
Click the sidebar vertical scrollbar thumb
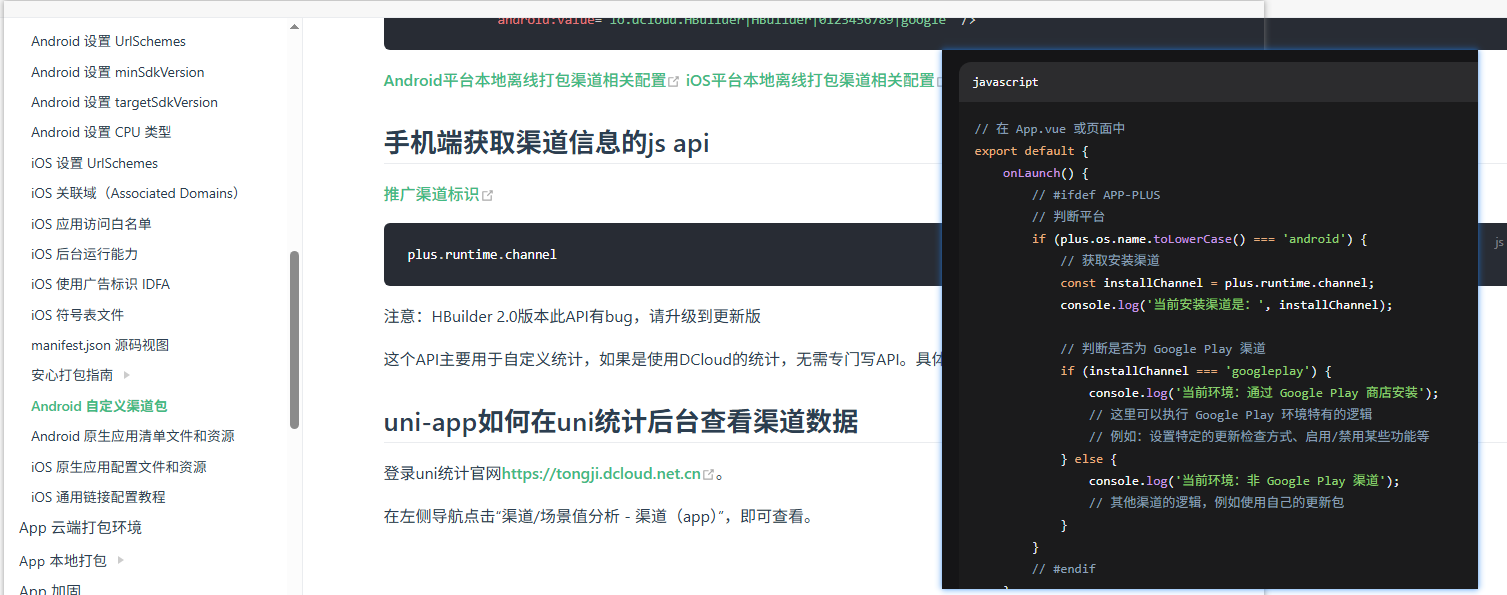[x=294, y=340]
